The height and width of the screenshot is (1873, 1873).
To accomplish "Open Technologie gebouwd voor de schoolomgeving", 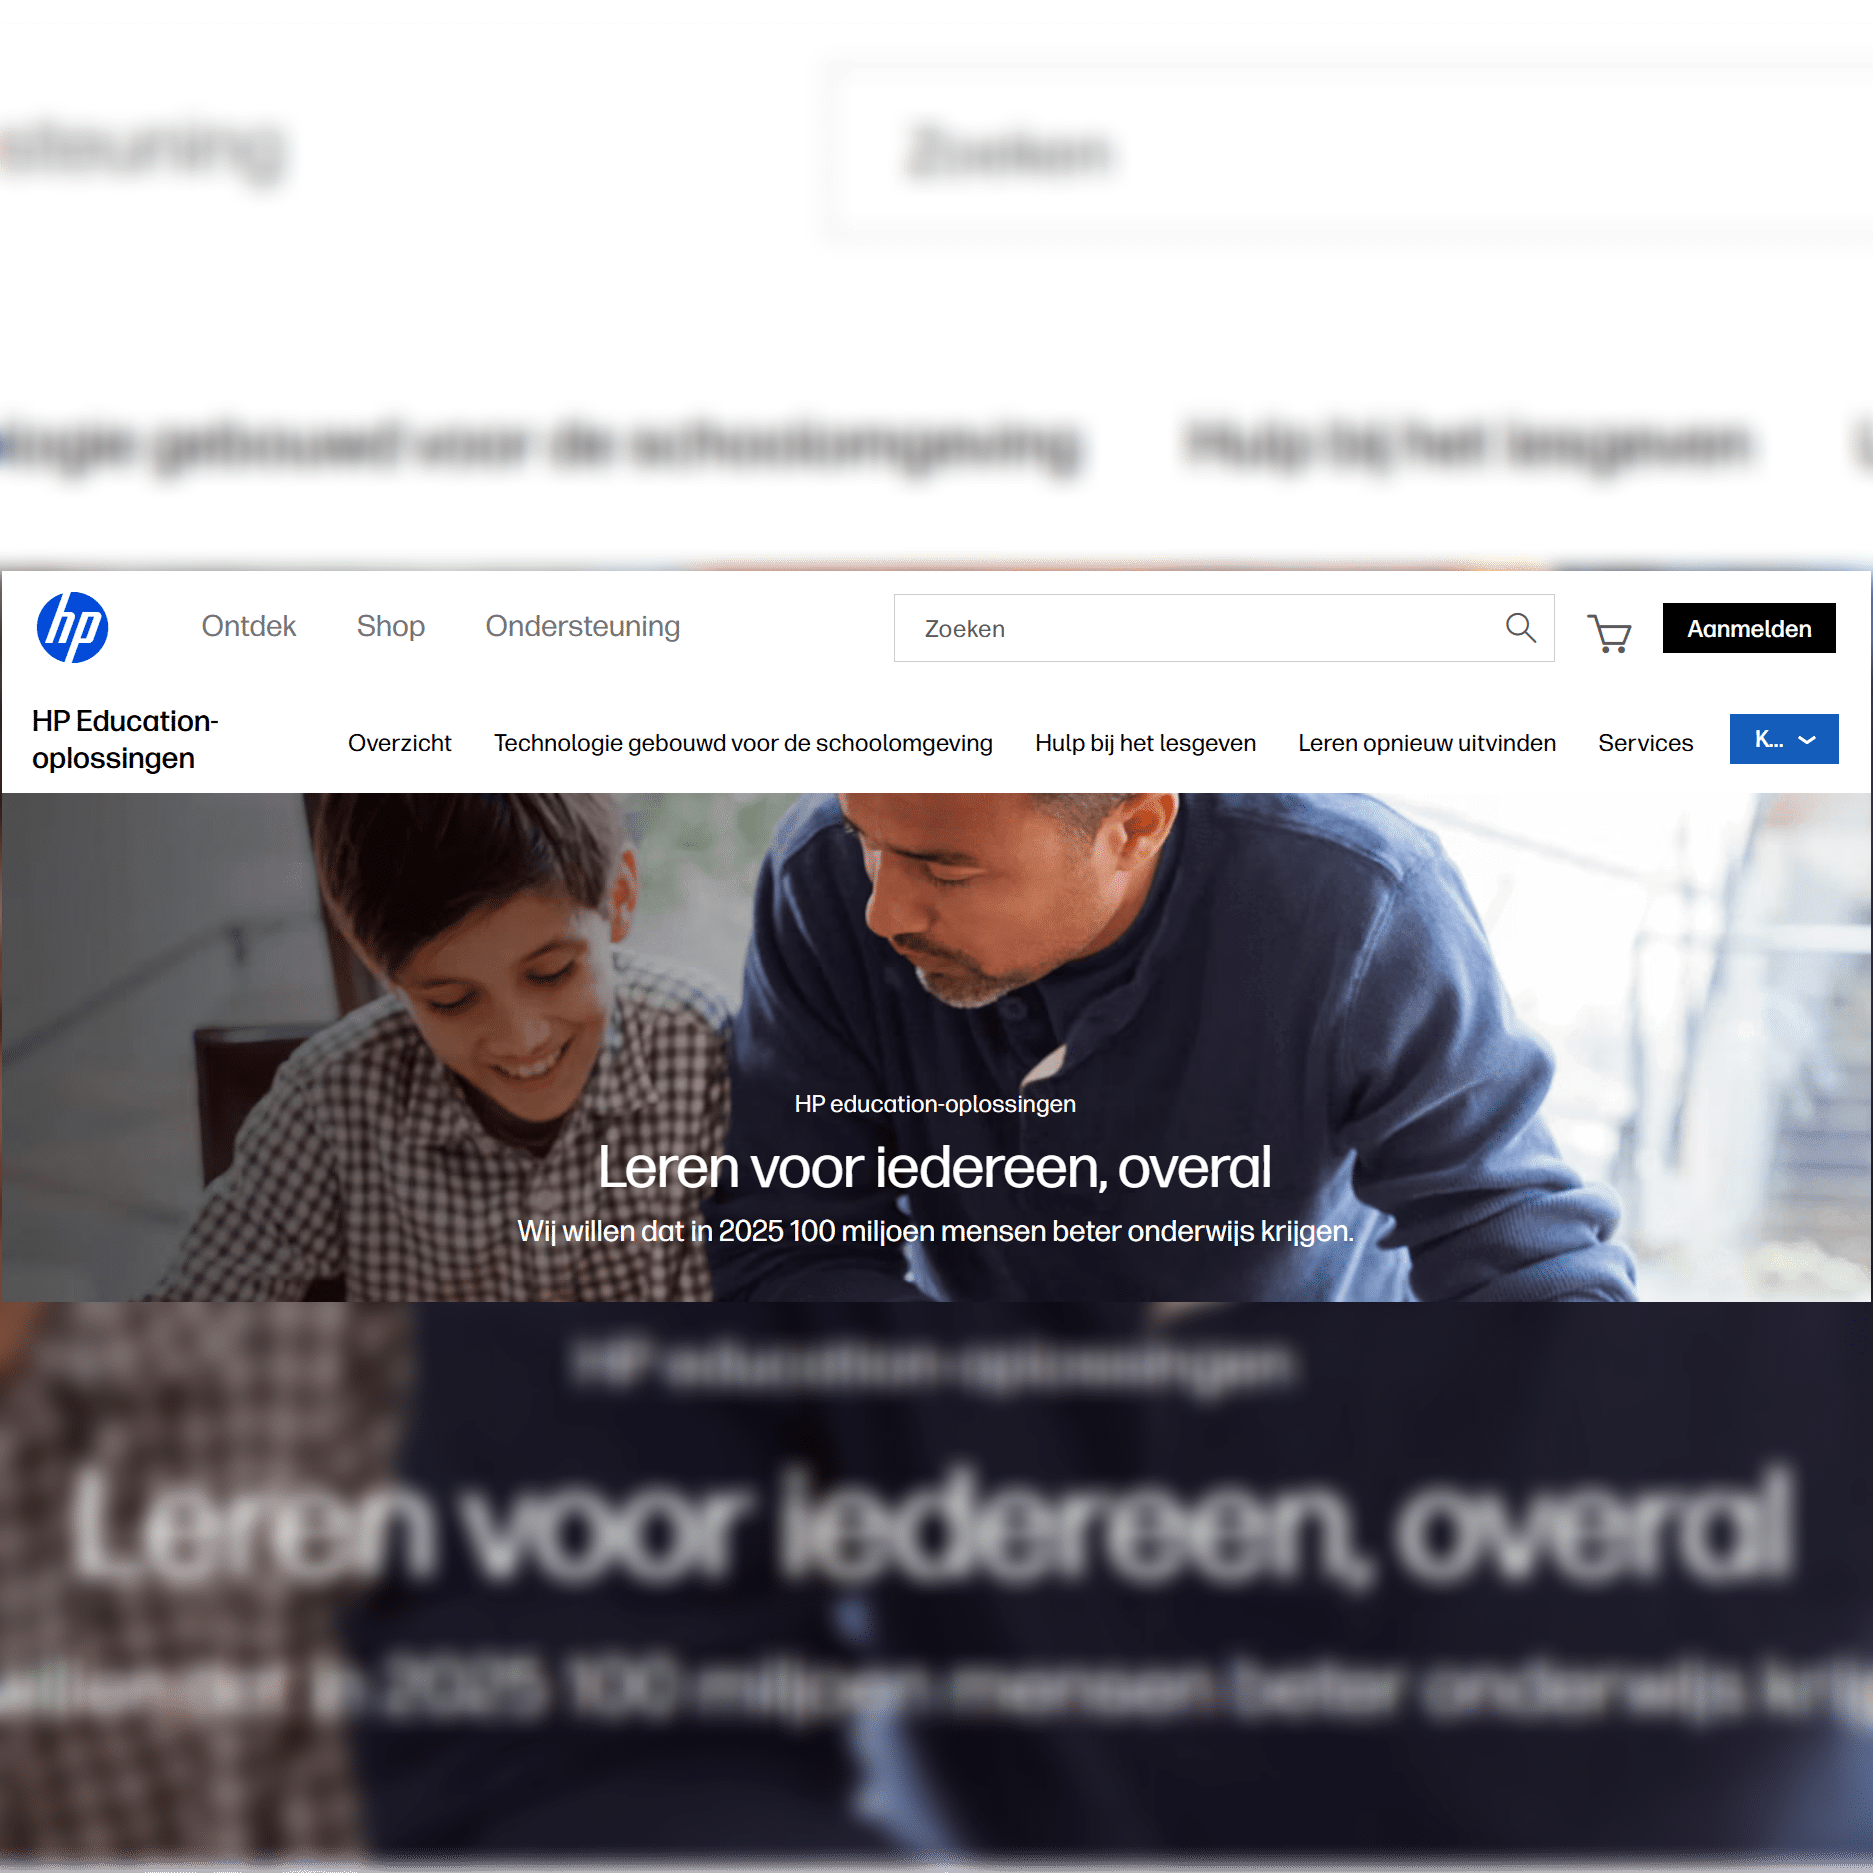I will (742, 743).
